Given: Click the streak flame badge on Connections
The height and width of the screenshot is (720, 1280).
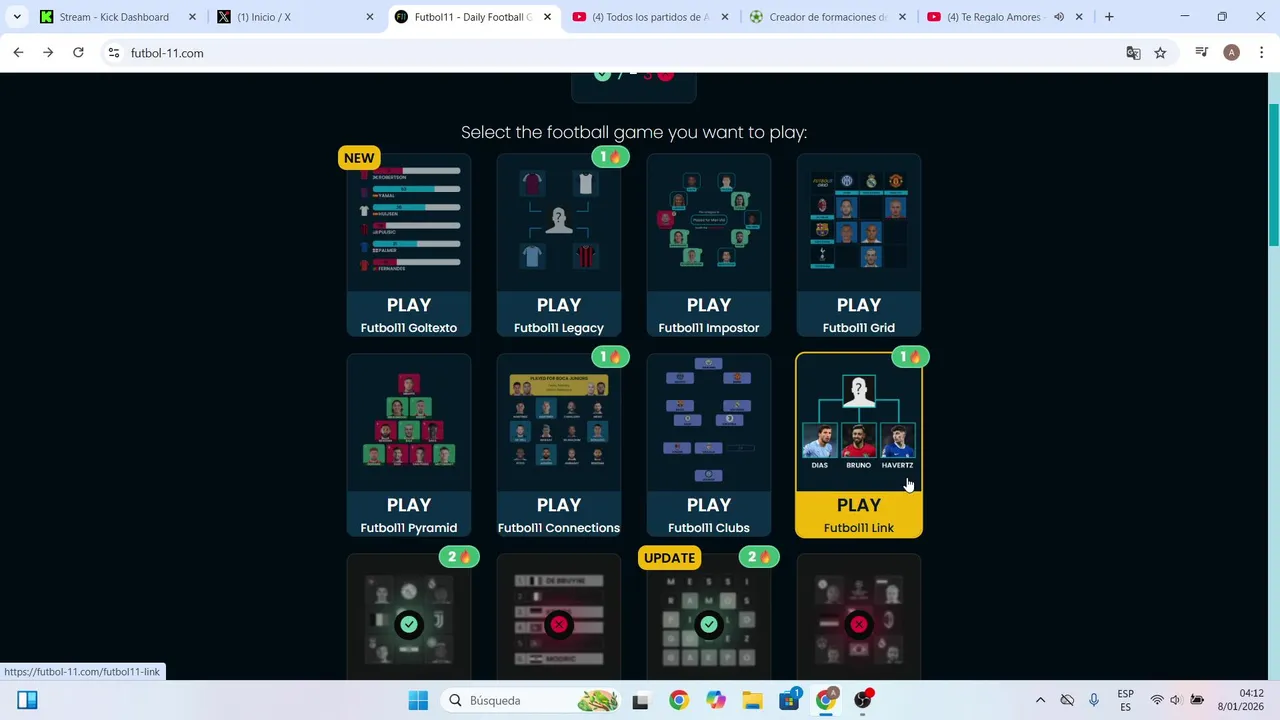Looking at the screenshot, I should tap(610, 357).
